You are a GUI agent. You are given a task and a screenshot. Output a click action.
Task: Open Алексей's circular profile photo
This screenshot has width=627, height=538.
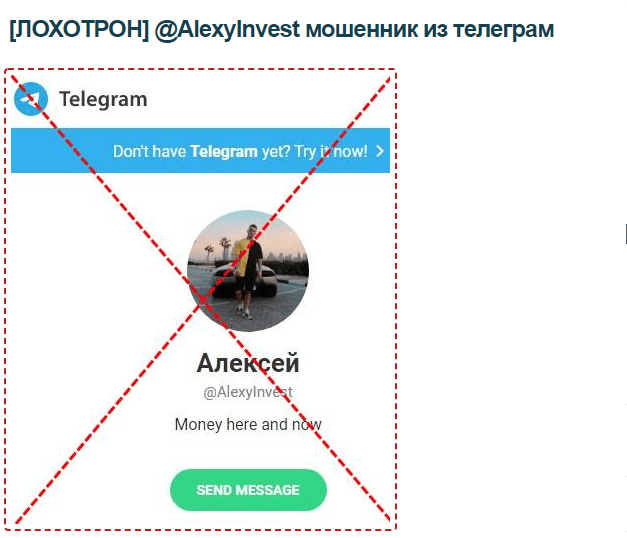[248, 271]
